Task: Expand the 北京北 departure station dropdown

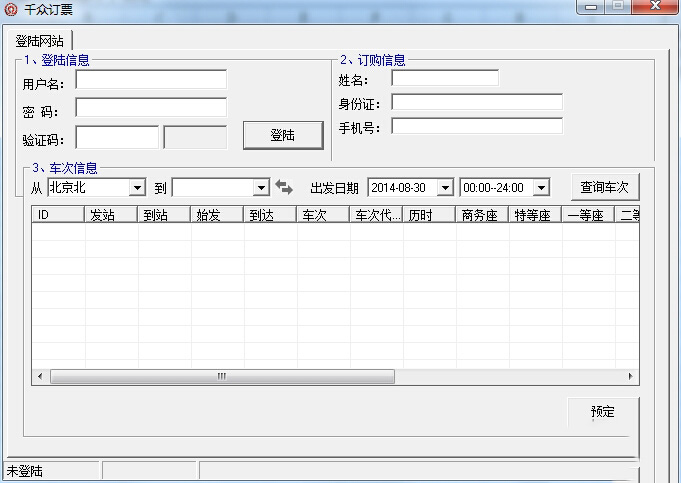Action: pos(137,188)
